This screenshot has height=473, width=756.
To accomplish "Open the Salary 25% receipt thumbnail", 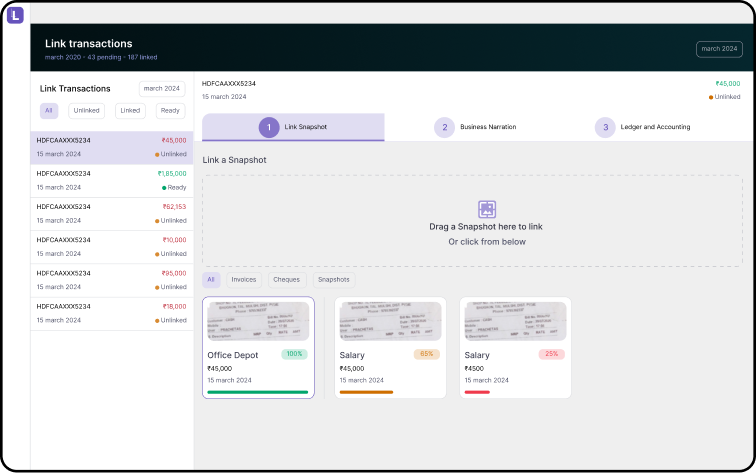I will pyautogui.click(x=515, y=322).
